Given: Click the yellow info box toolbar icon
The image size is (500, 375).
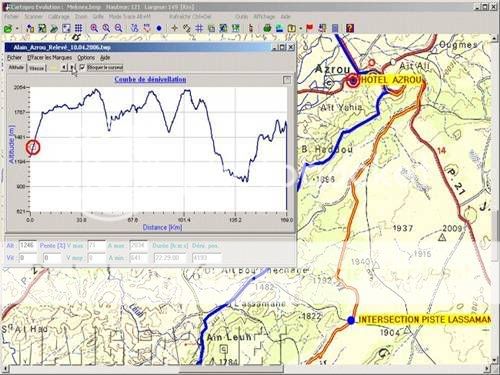Looking at the screenshot, I should point(291,28).
